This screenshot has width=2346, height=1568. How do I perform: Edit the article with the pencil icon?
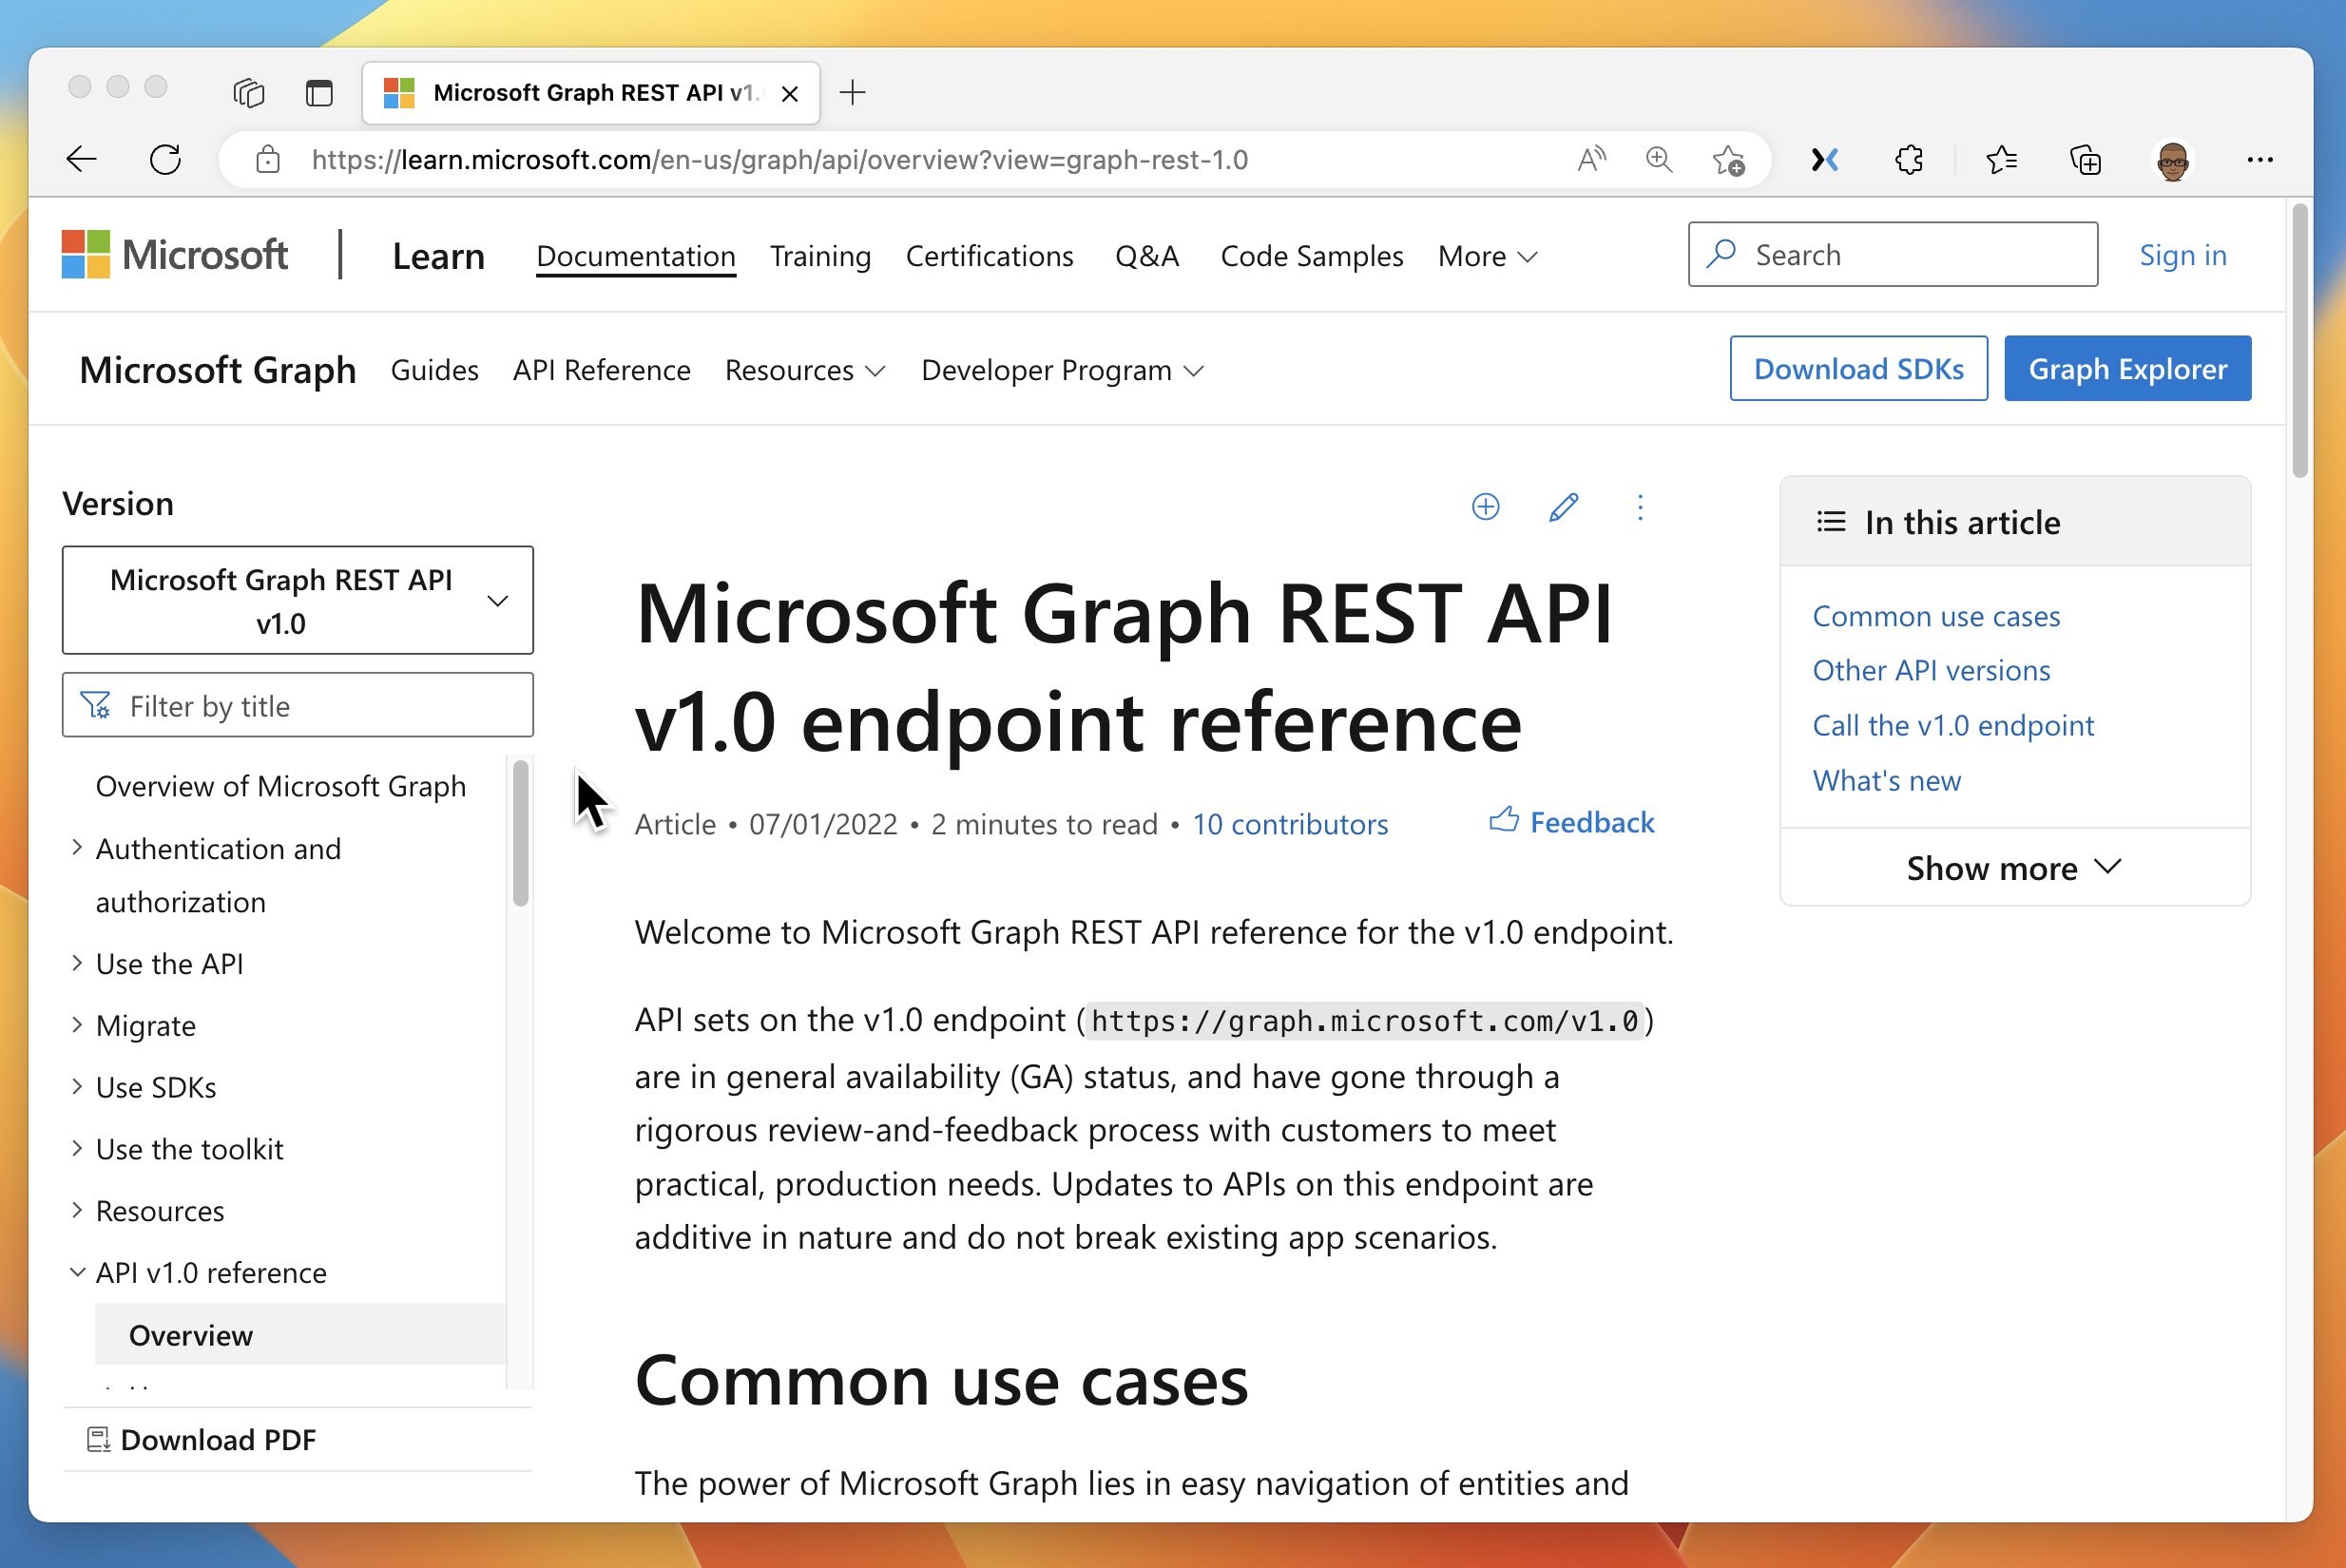point(1563,507)
